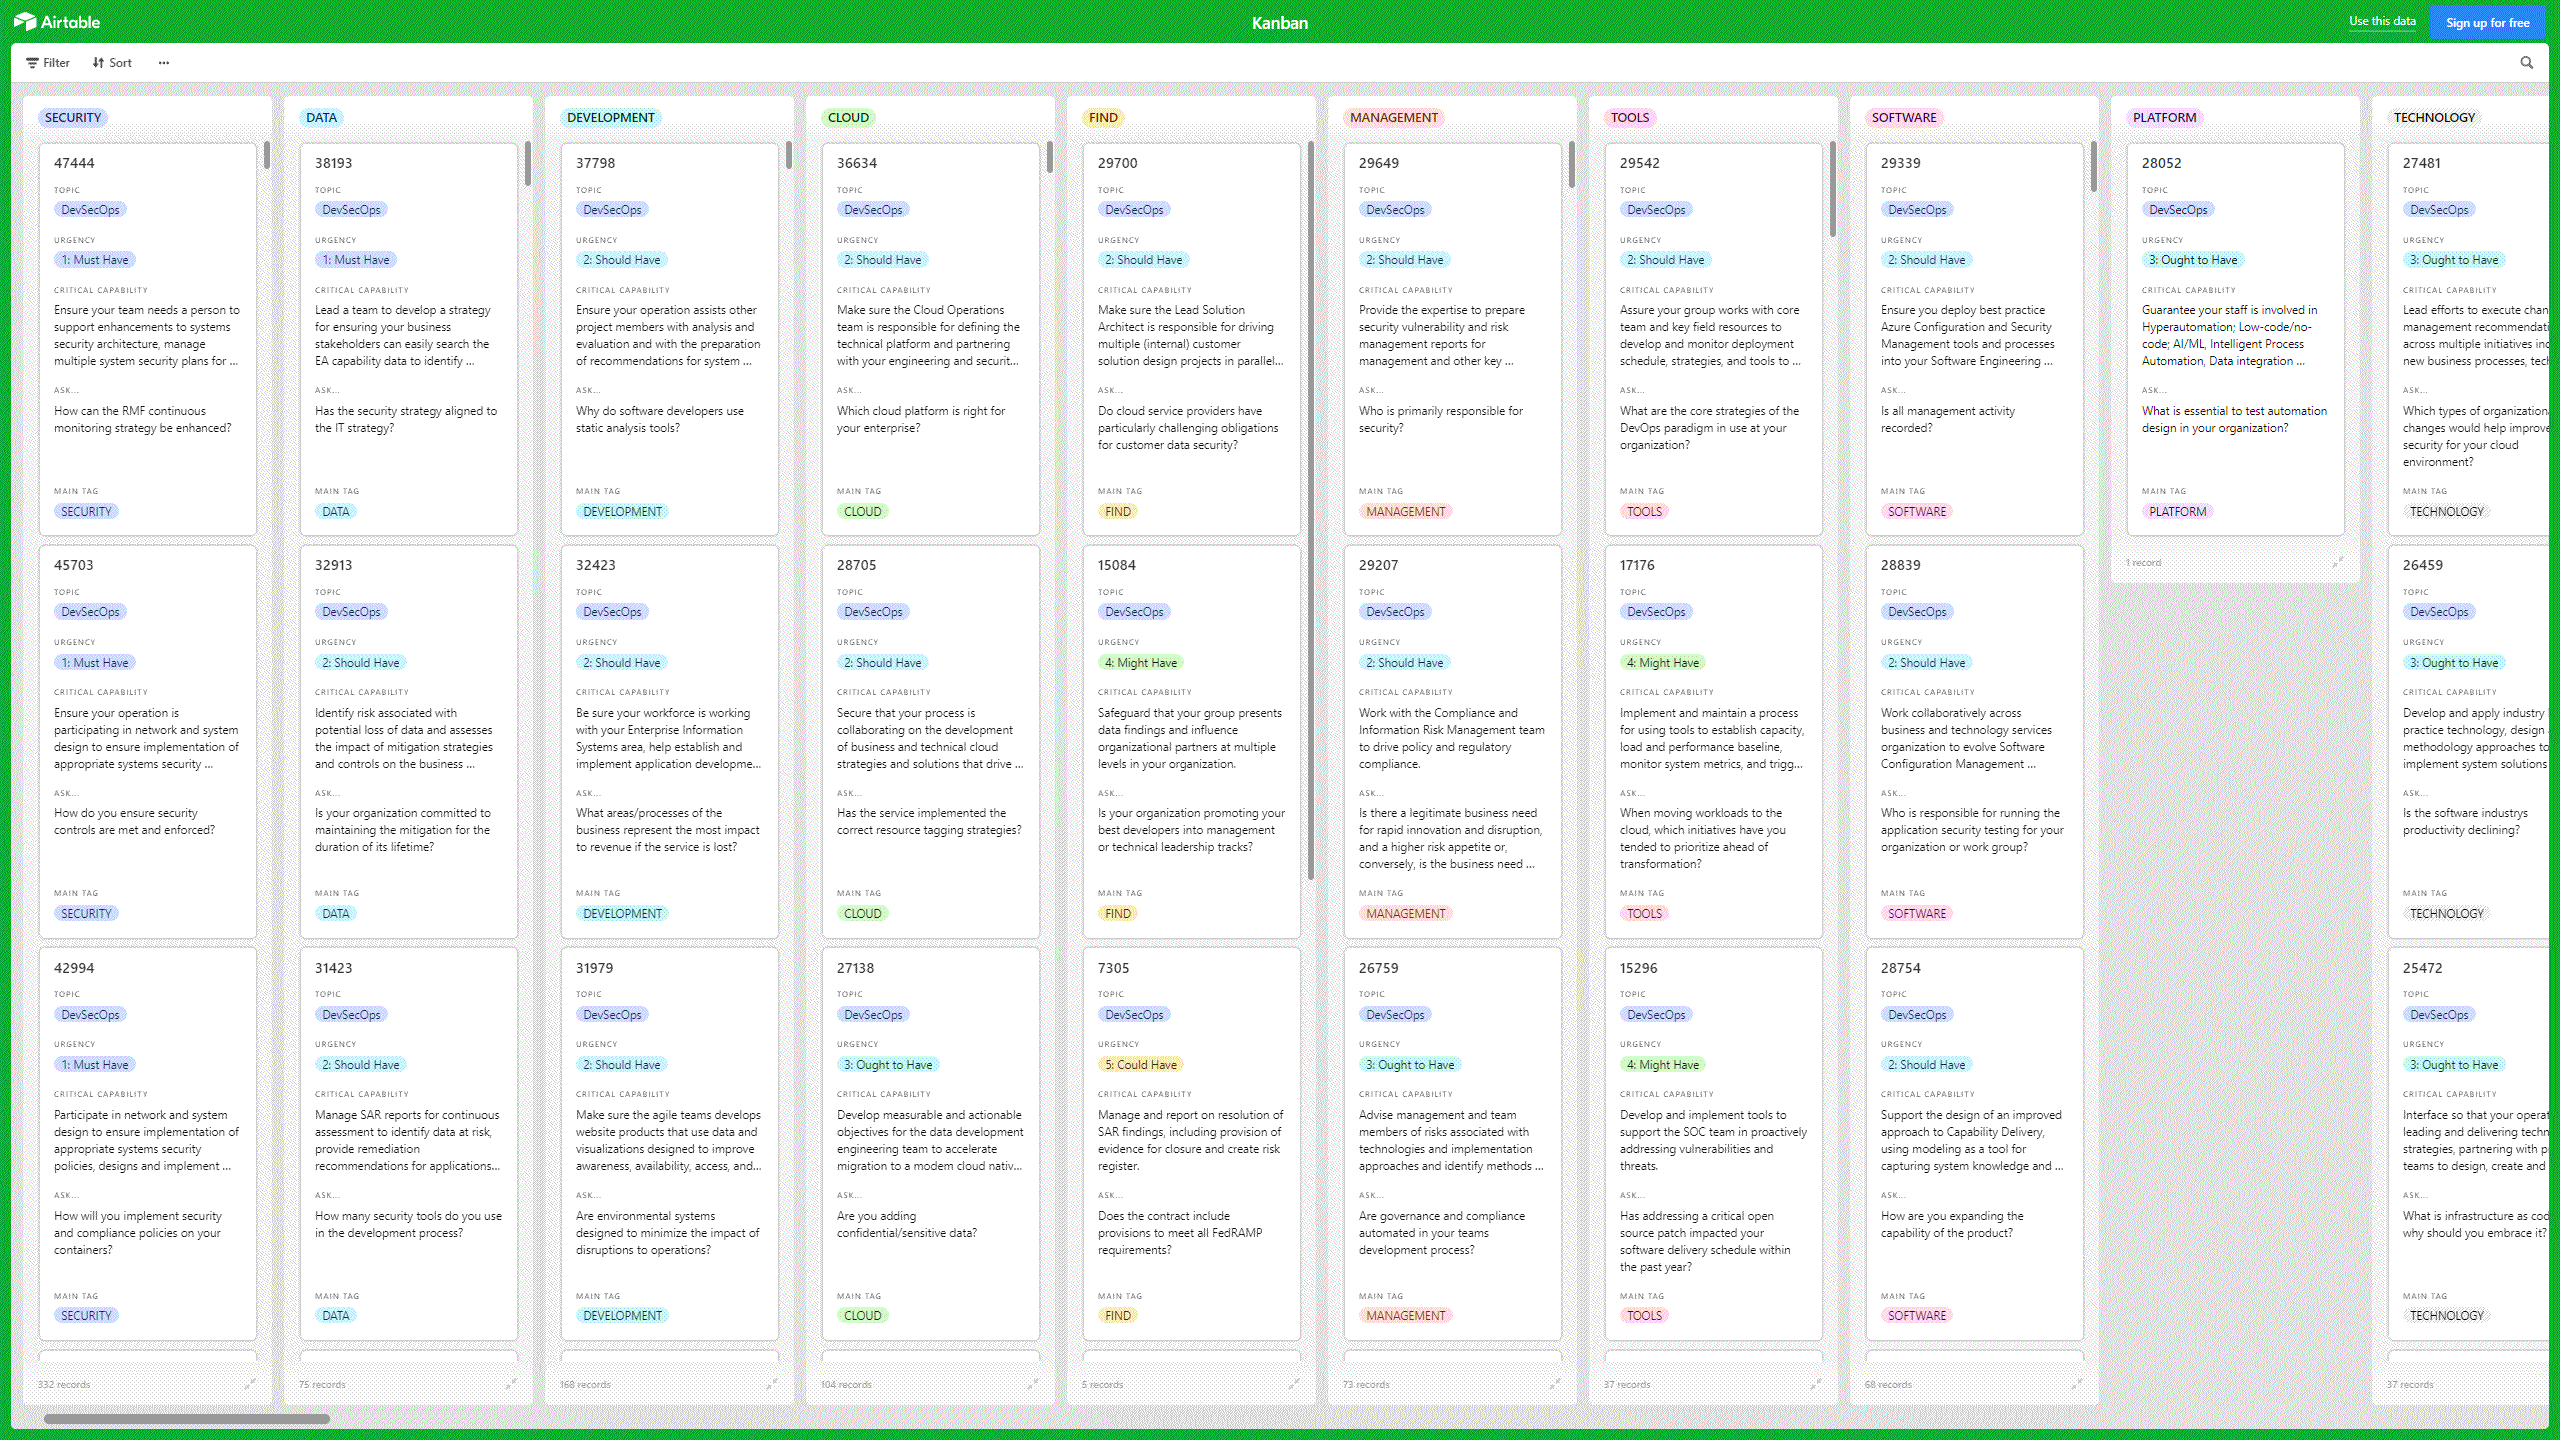Screen dimensions: 2560x1440
Task: Click the TOOLS column vertical scrollbar
Action: (x=1833, y=189)
